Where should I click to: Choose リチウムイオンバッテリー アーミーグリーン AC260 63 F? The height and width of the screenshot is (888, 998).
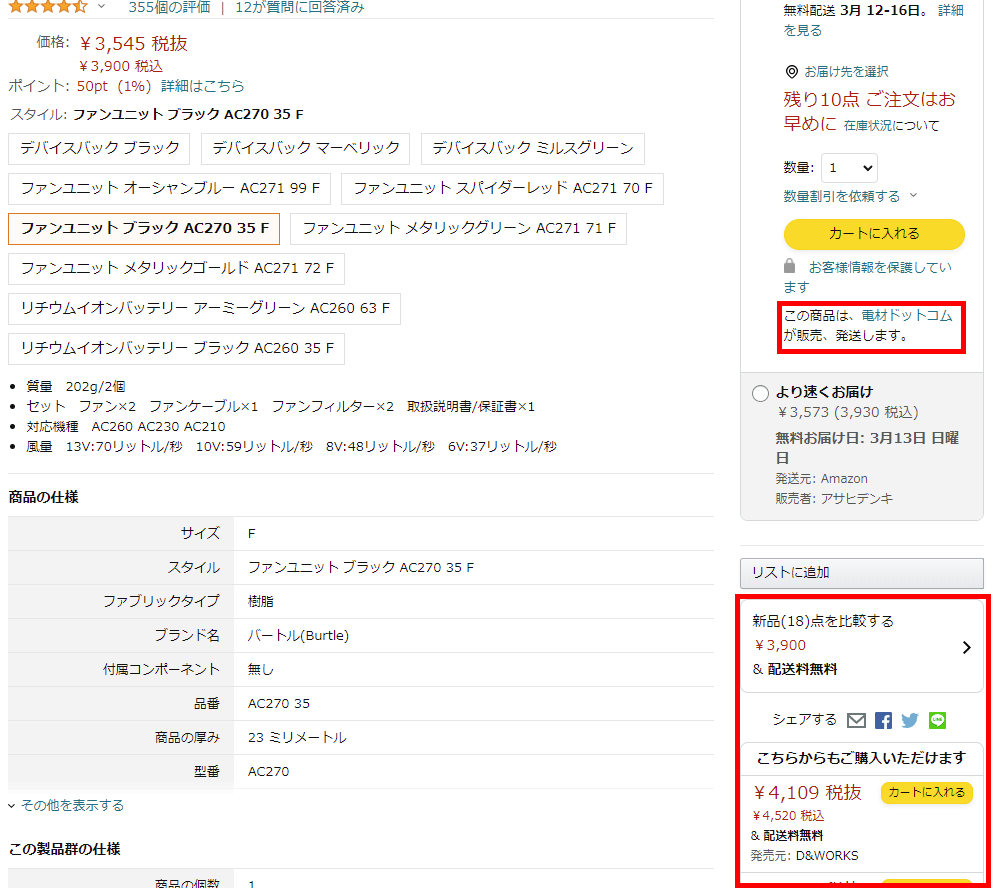click(x=205, y=308)
